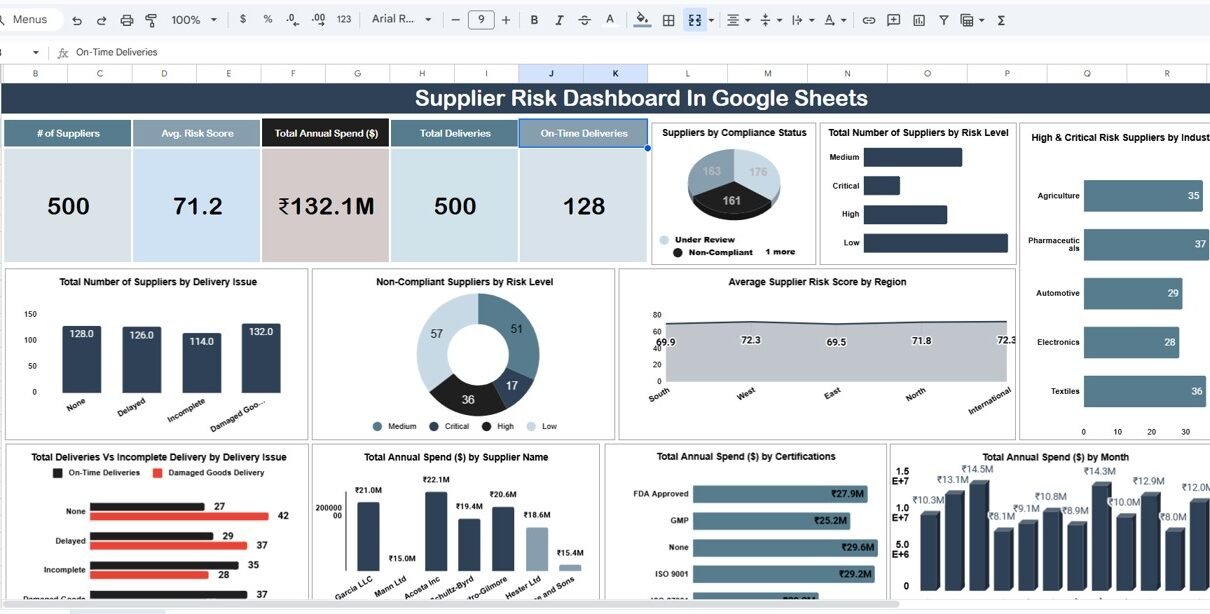Select the 'Total Annual Spend ($)' header cell
Screen dimensions: 1210x614
click(x=325, y=134)
